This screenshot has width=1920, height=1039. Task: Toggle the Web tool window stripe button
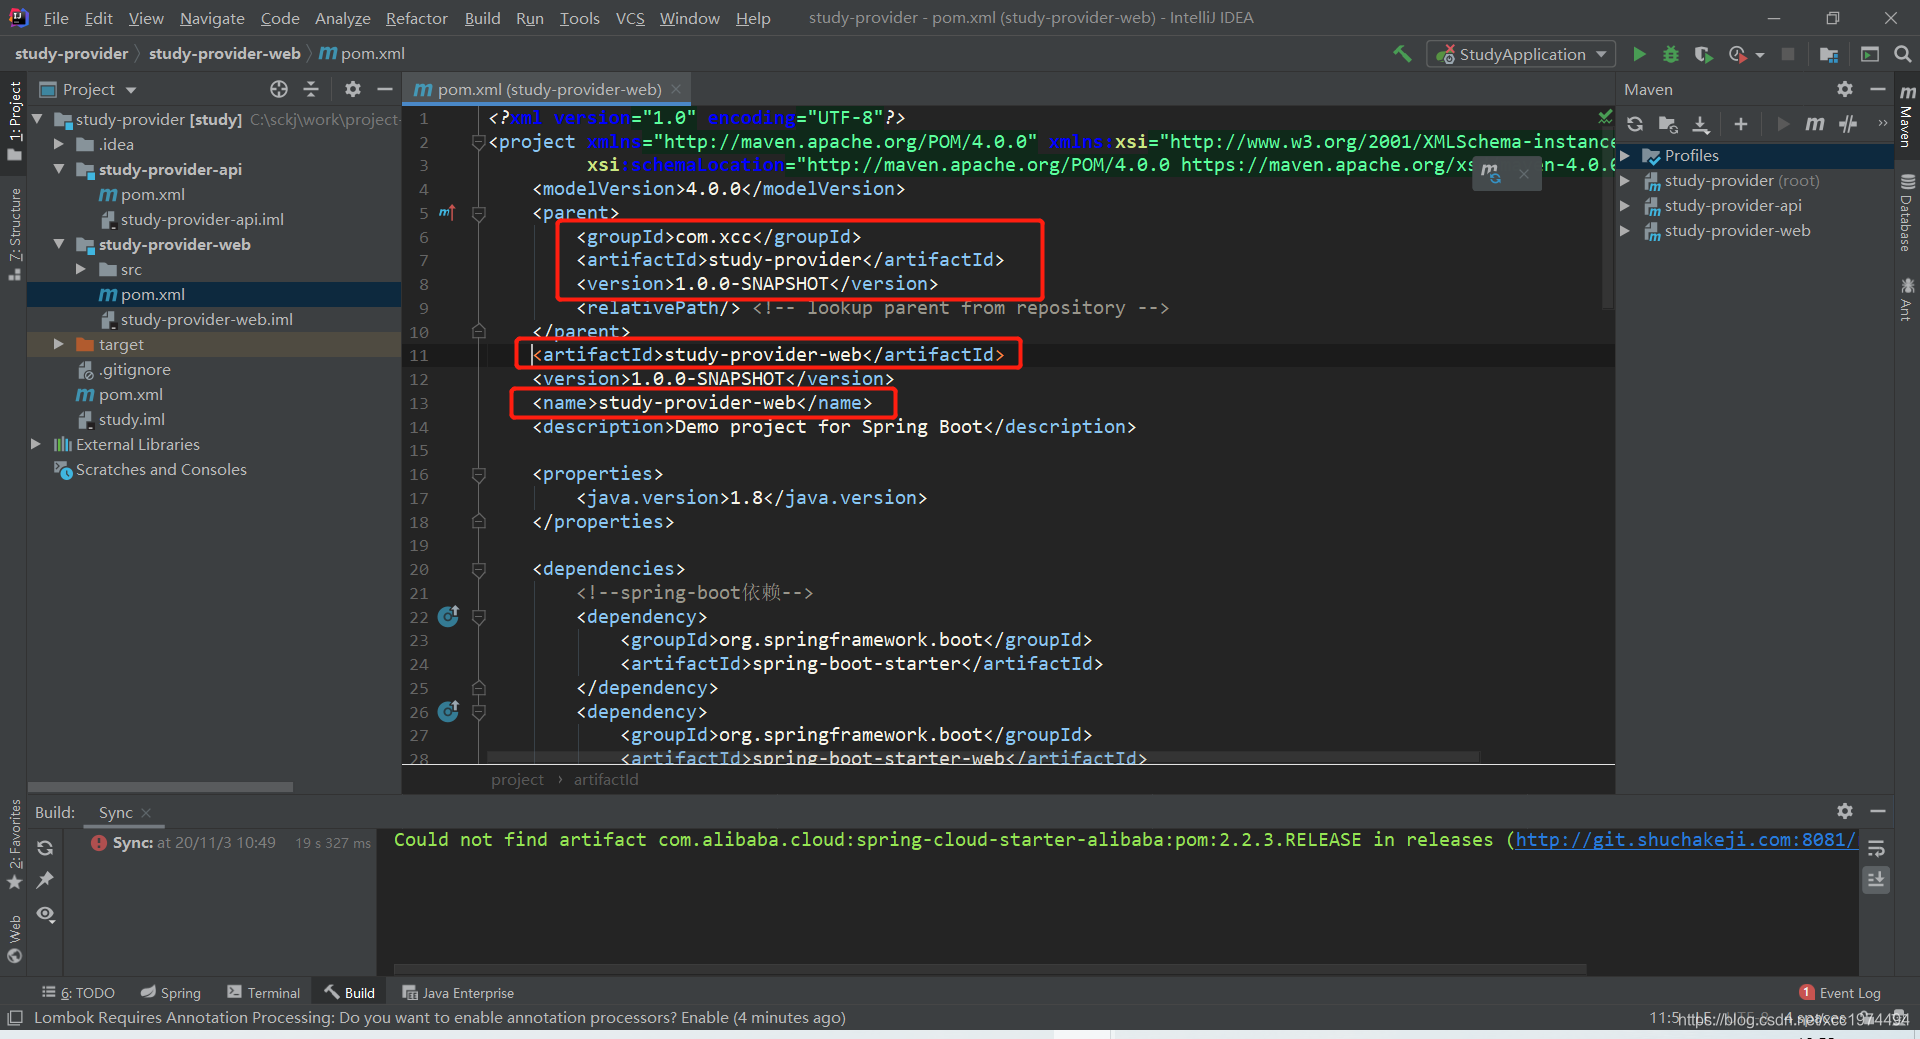click(x=14, y=938)
